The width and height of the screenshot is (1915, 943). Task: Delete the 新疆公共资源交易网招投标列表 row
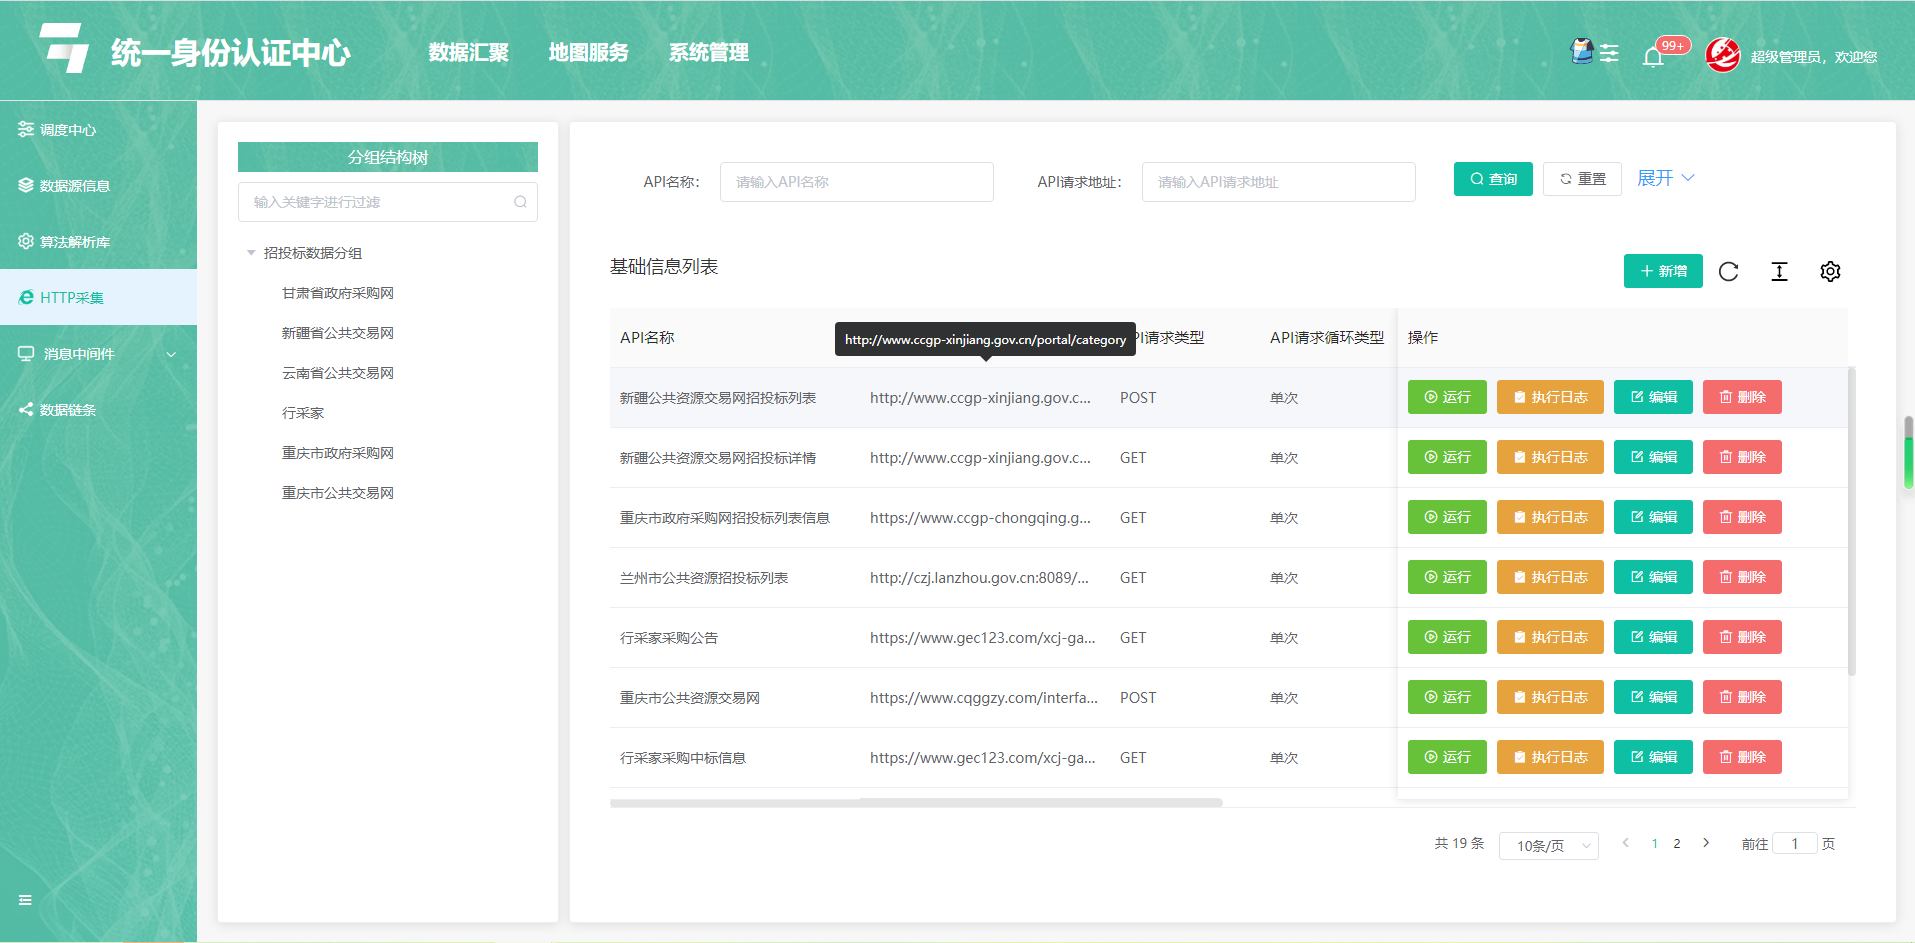(1742, 397)
